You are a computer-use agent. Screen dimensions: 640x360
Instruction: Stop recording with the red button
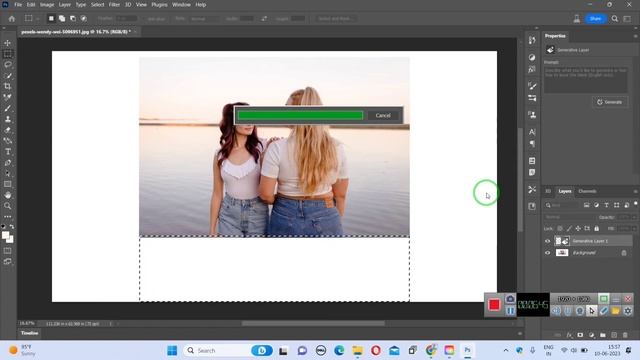pos(494,304)
